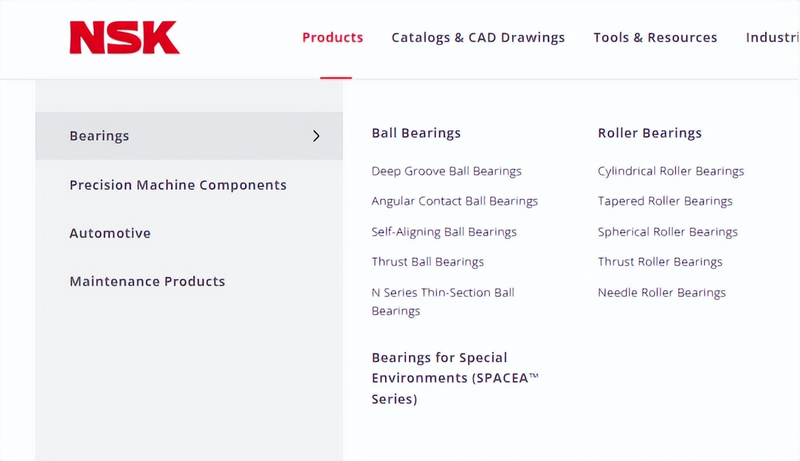This screenshot has height=461, width=800.
Task: Open Bearings for Special Environments SPACEA Series
Action: [454, 378]
